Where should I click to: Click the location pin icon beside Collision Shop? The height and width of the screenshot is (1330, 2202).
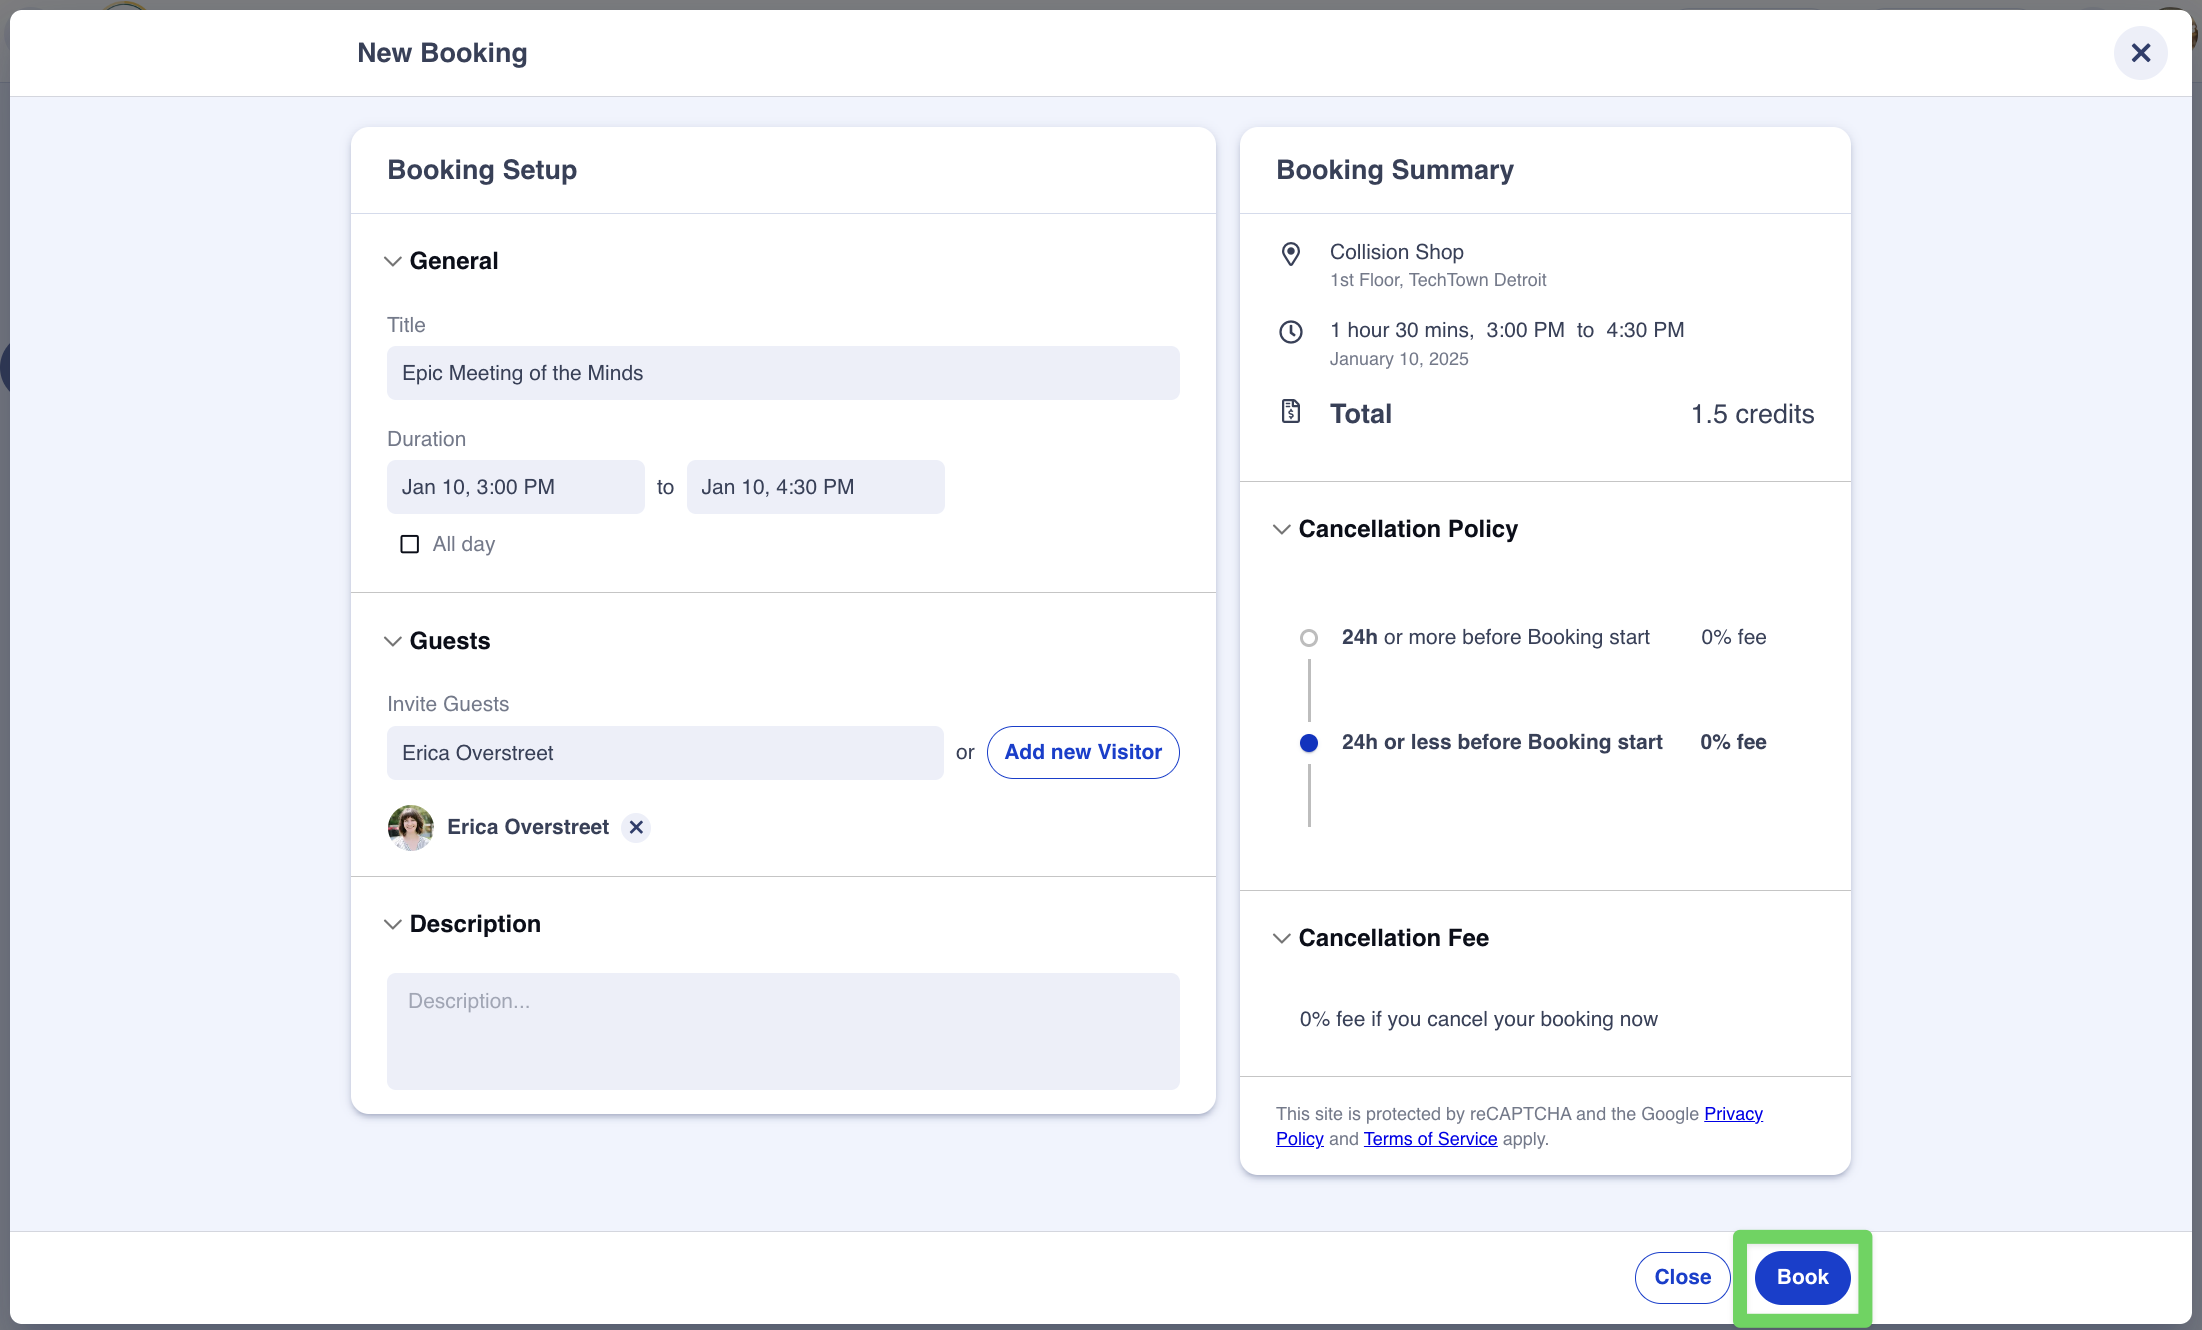coord(1291,254)
